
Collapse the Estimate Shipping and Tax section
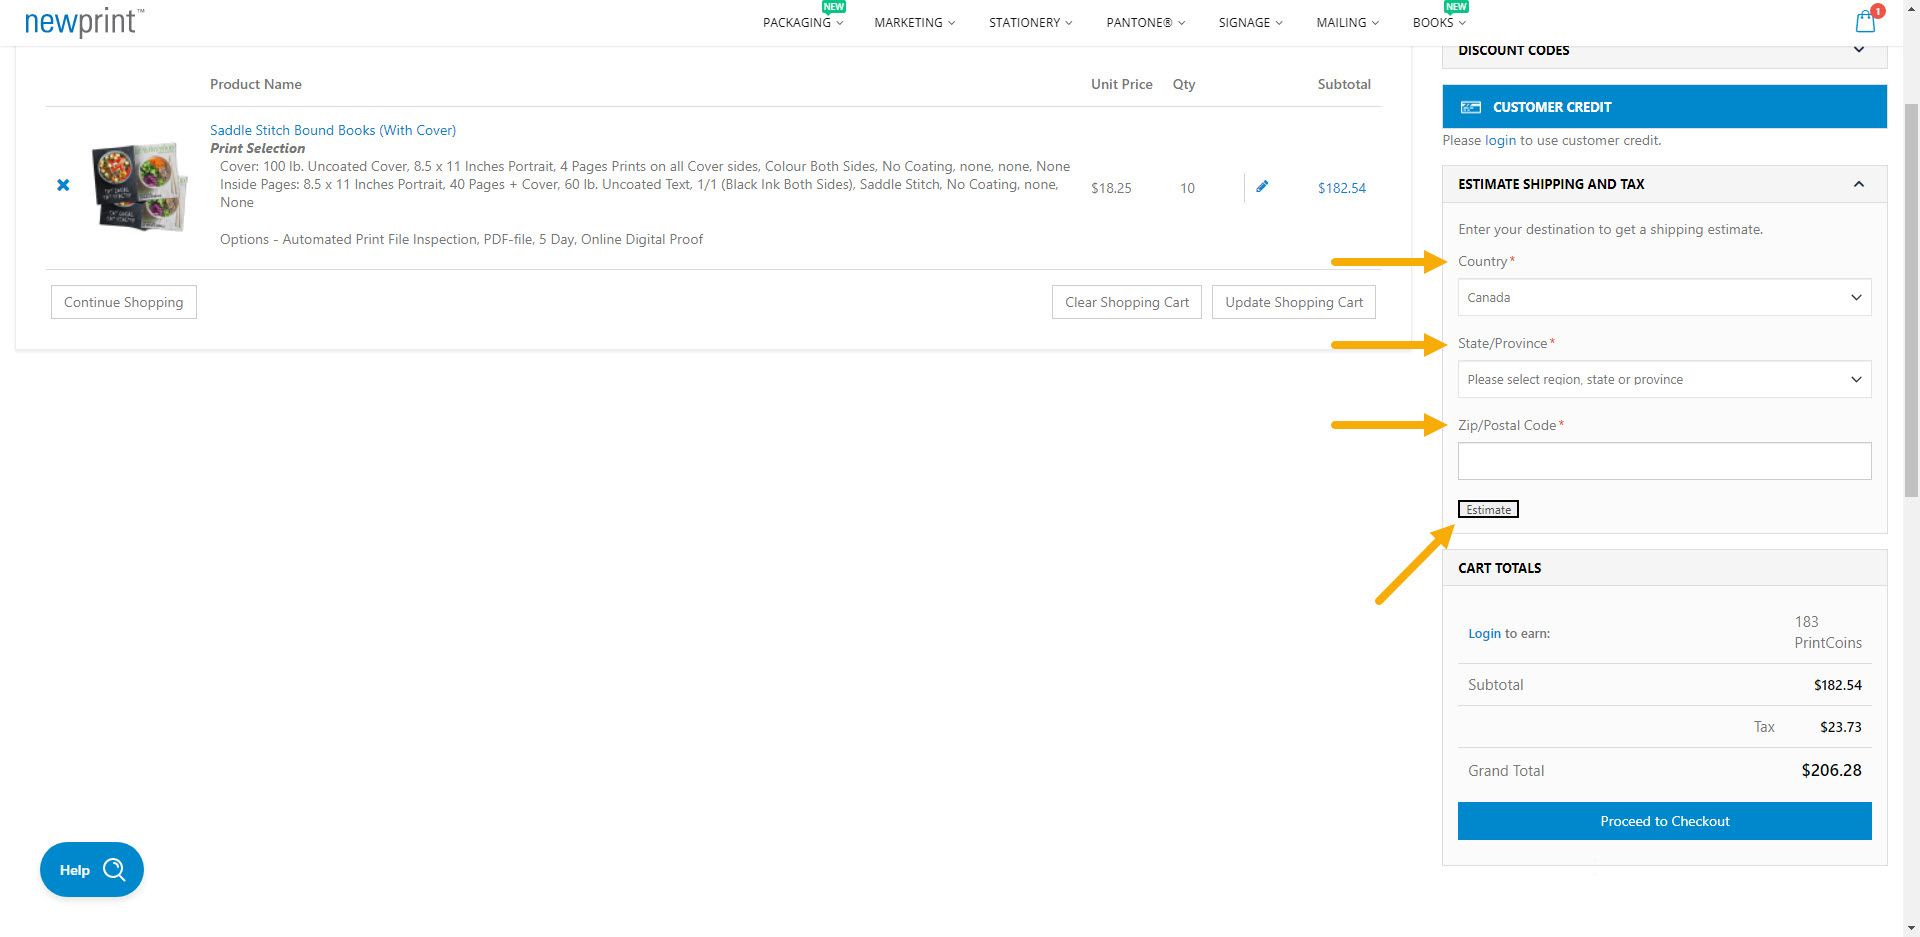1858,184
